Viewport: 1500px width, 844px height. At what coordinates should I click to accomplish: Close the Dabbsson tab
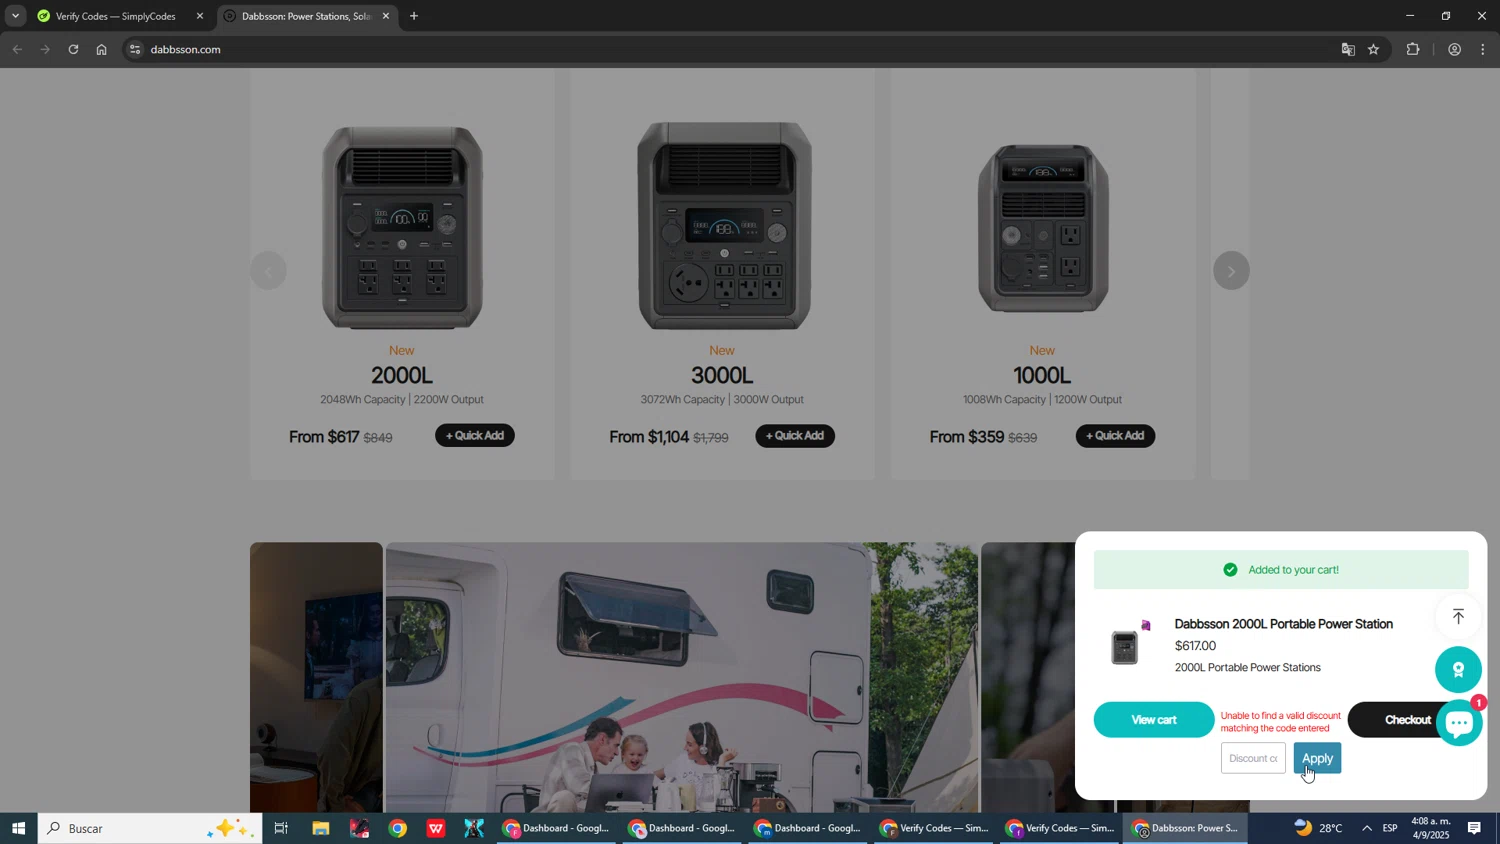pyautogui.click(x=386, y=16)
